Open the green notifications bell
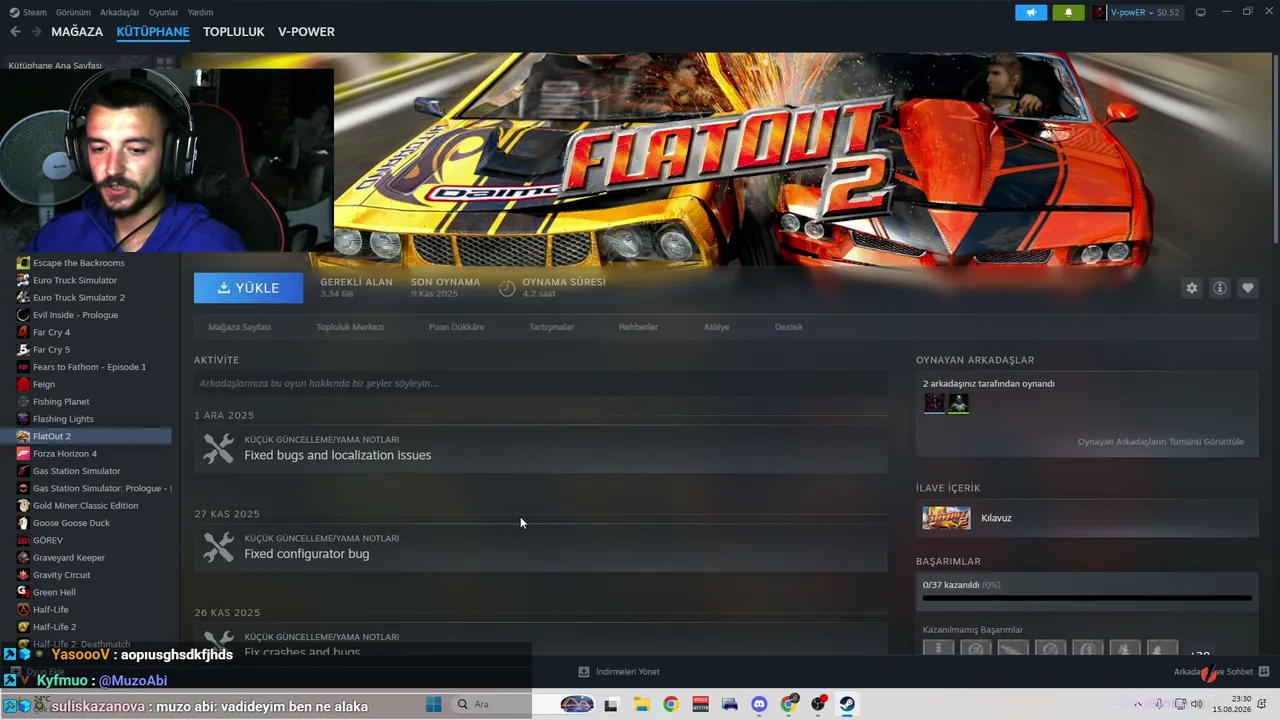Screen dimensions: 1280x720 coord(1068,12)
